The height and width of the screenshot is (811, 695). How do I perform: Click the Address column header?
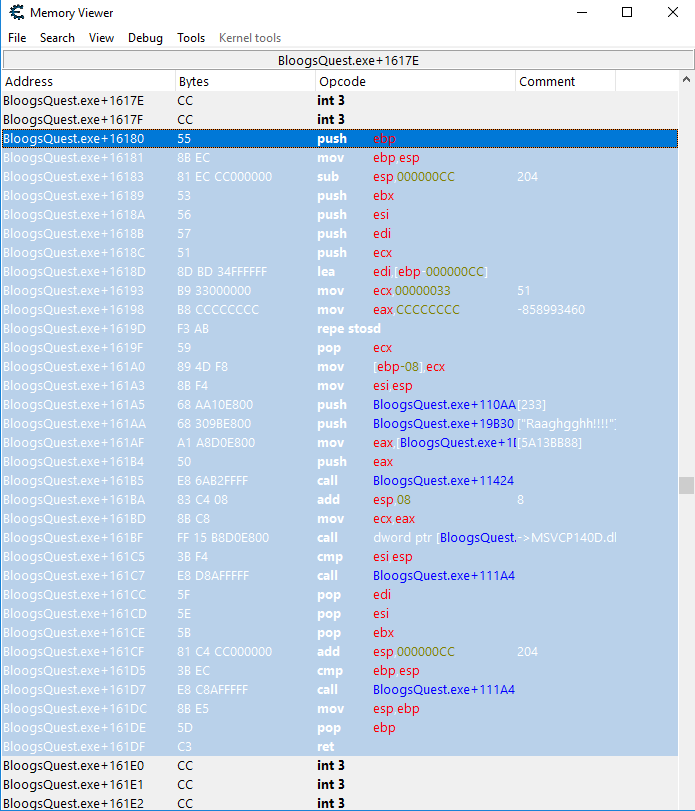tap(89, 81)
